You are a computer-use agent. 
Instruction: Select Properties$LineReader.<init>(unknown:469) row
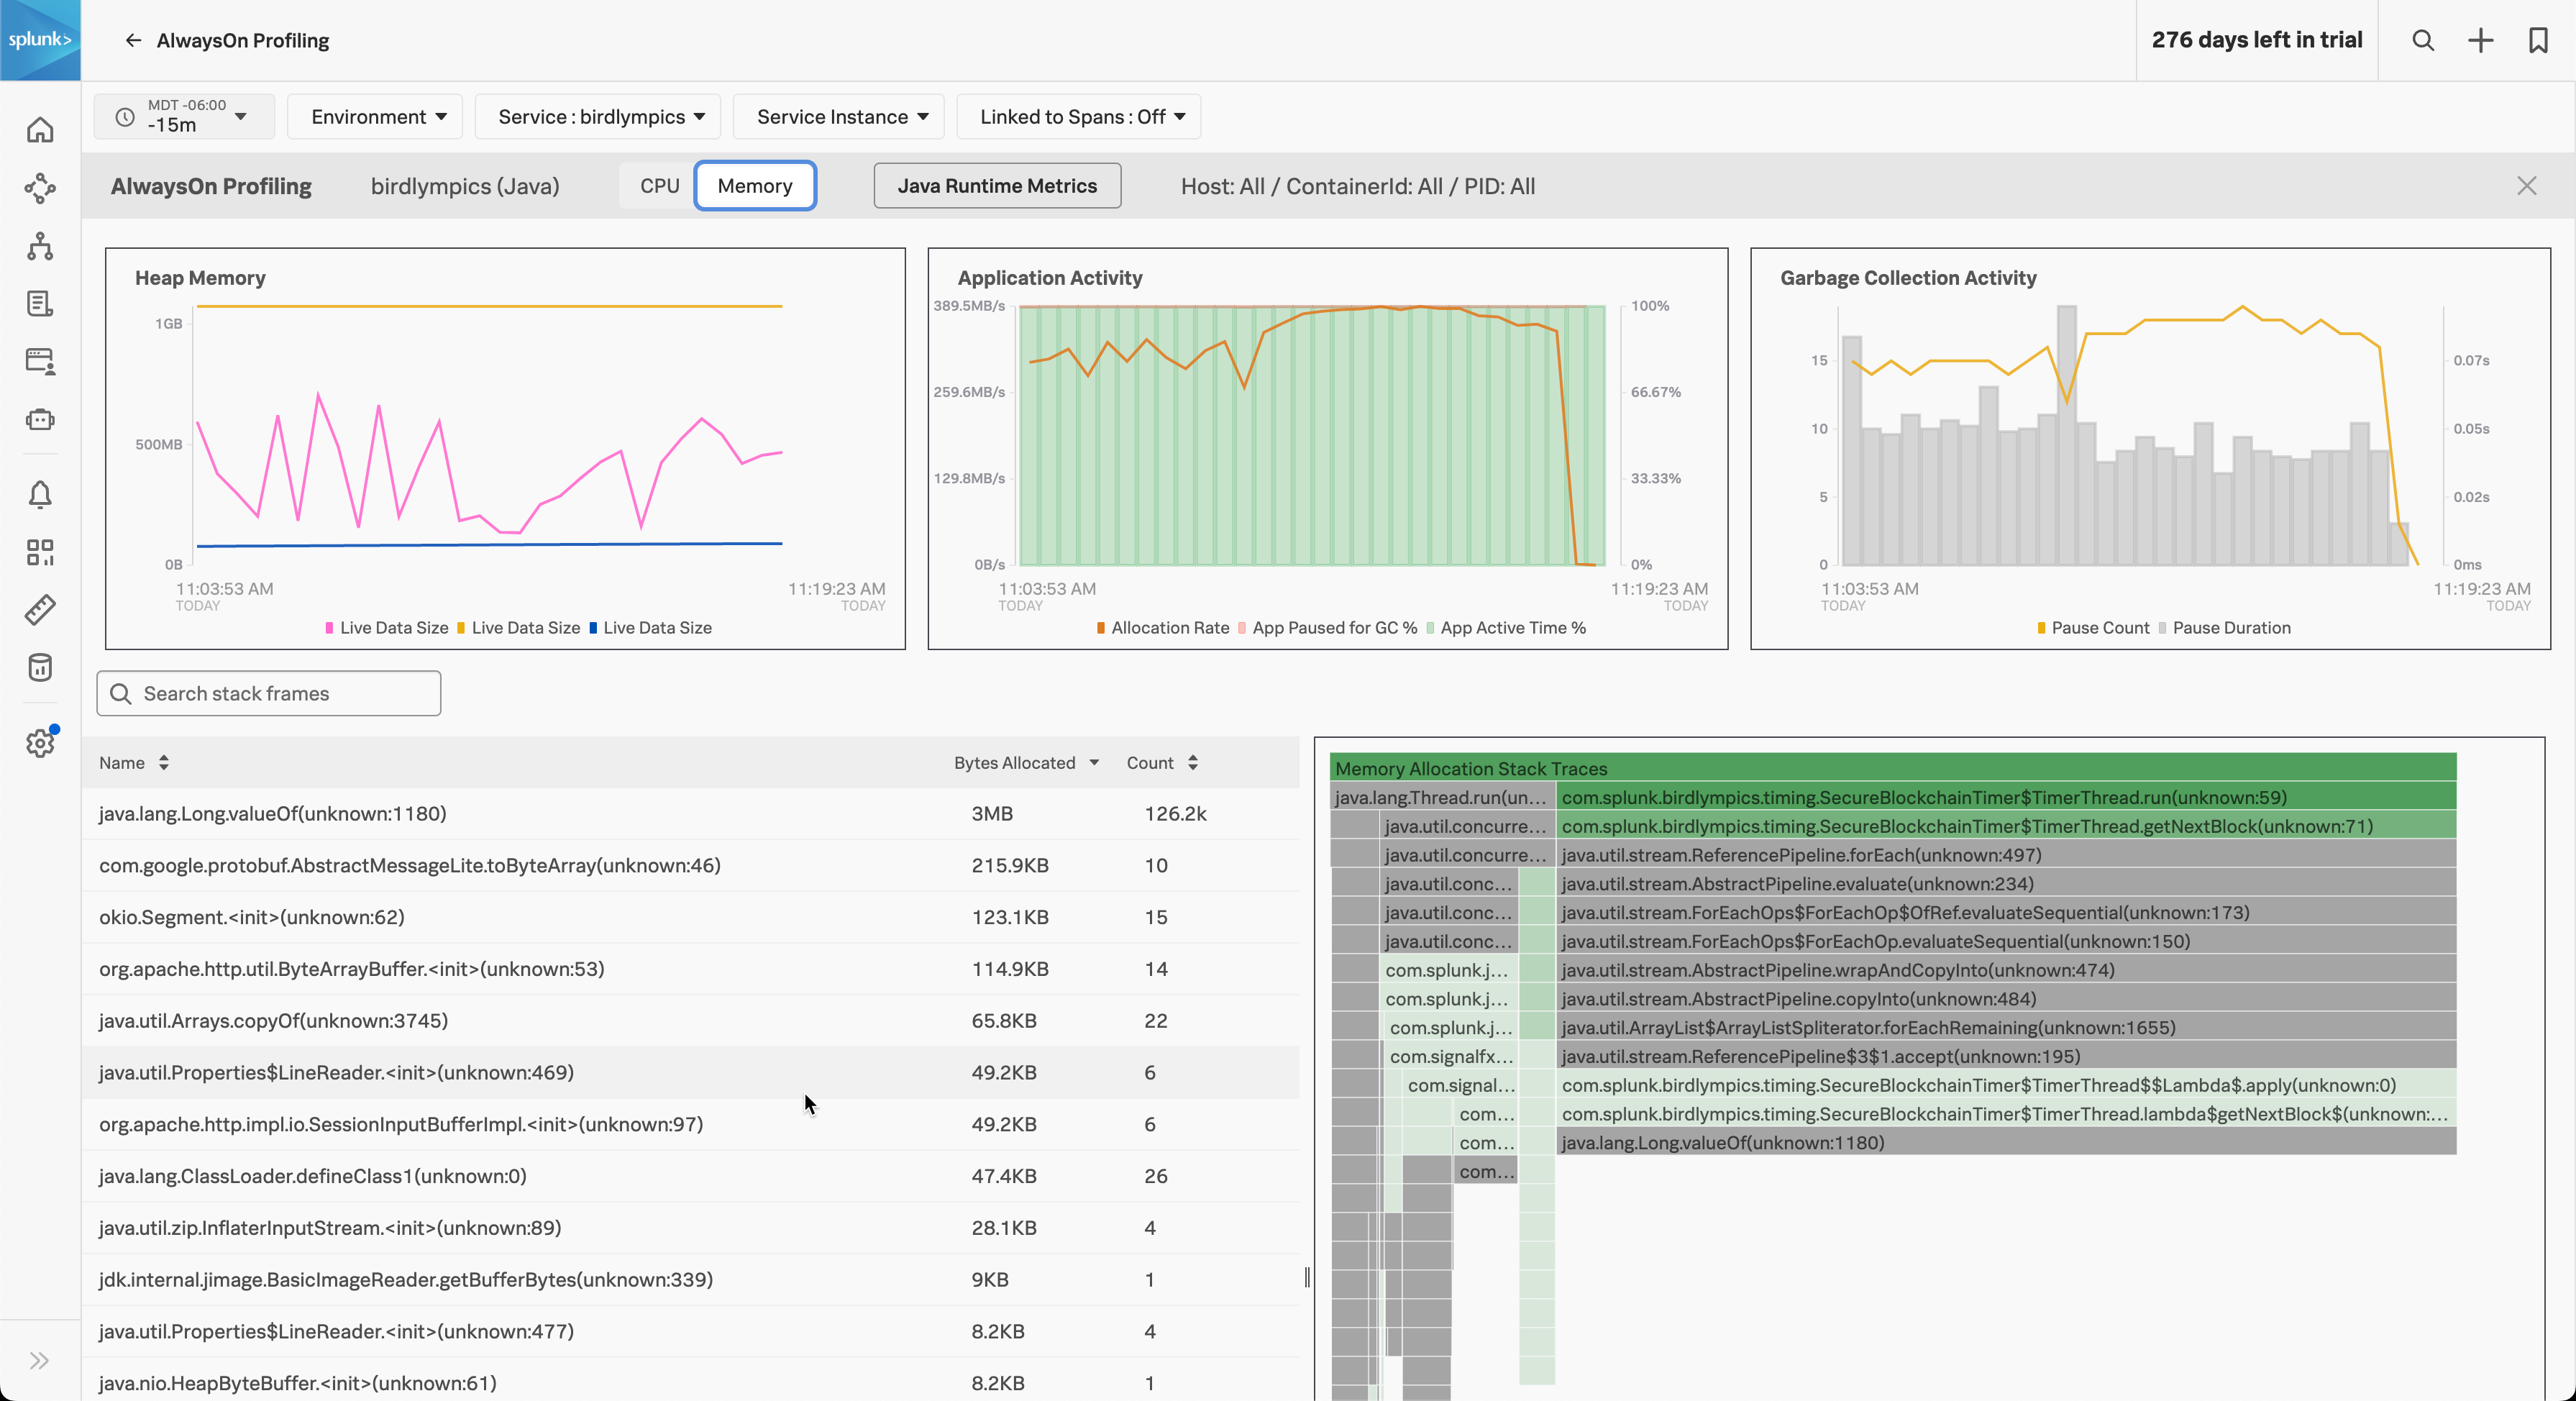click(690, 1073)
